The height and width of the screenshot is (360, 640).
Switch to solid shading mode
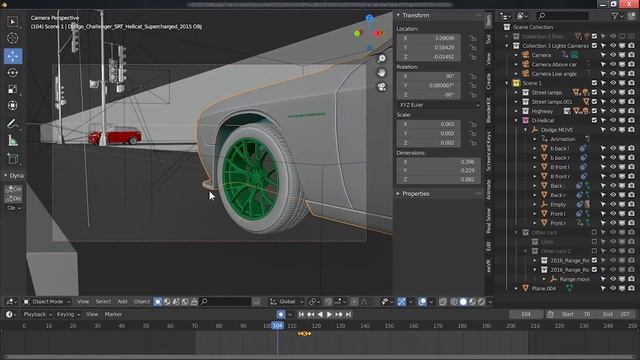pyautogui.click(x=463, y=302)
